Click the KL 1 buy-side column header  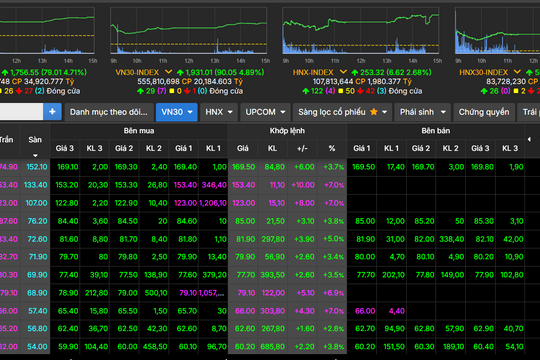click(213, 148)
